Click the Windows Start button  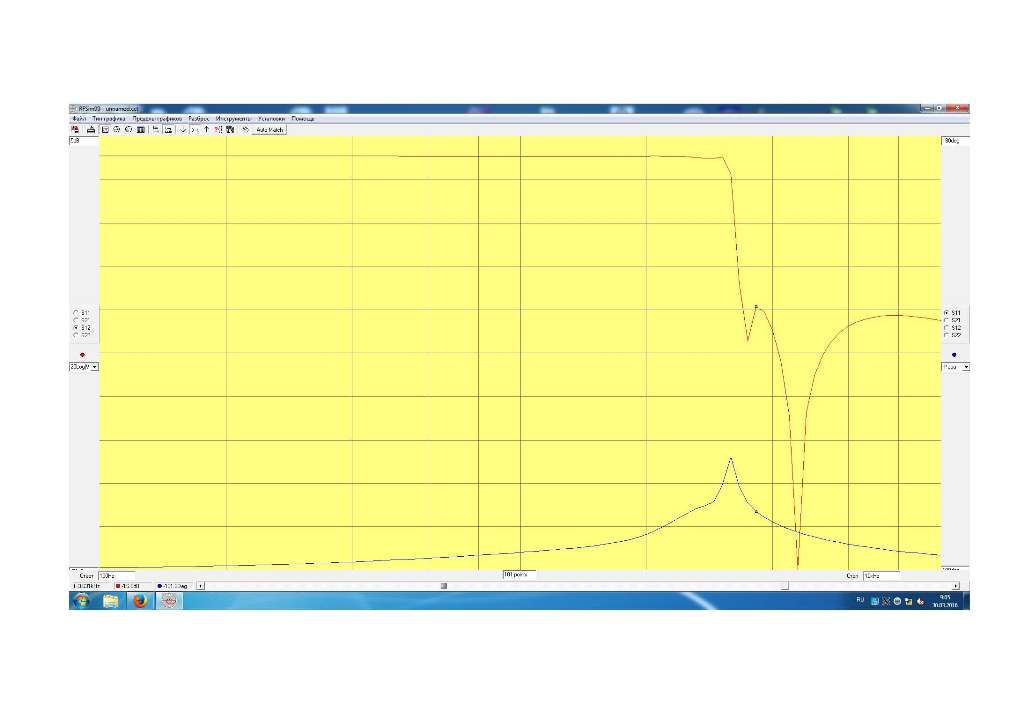coord(80,601)
